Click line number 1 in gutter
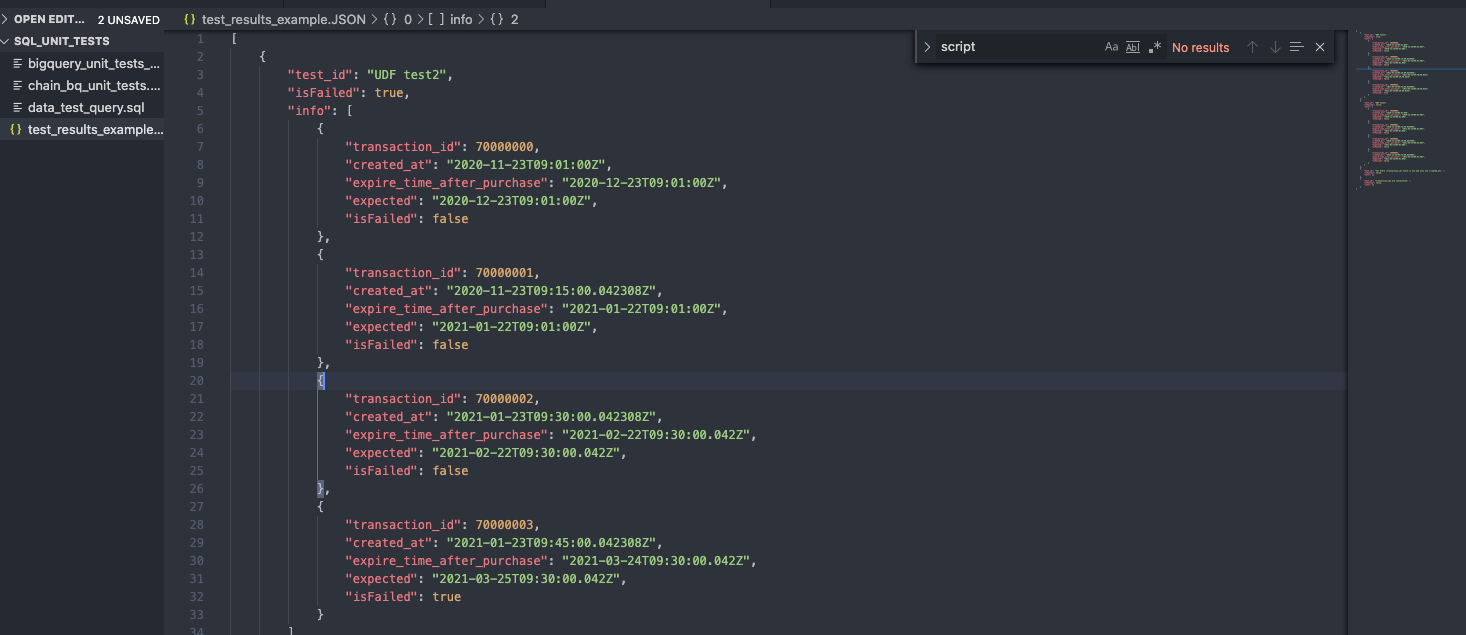Image resolution: width=1466 pixels, height=635 pixels. (x=200, y=39)
